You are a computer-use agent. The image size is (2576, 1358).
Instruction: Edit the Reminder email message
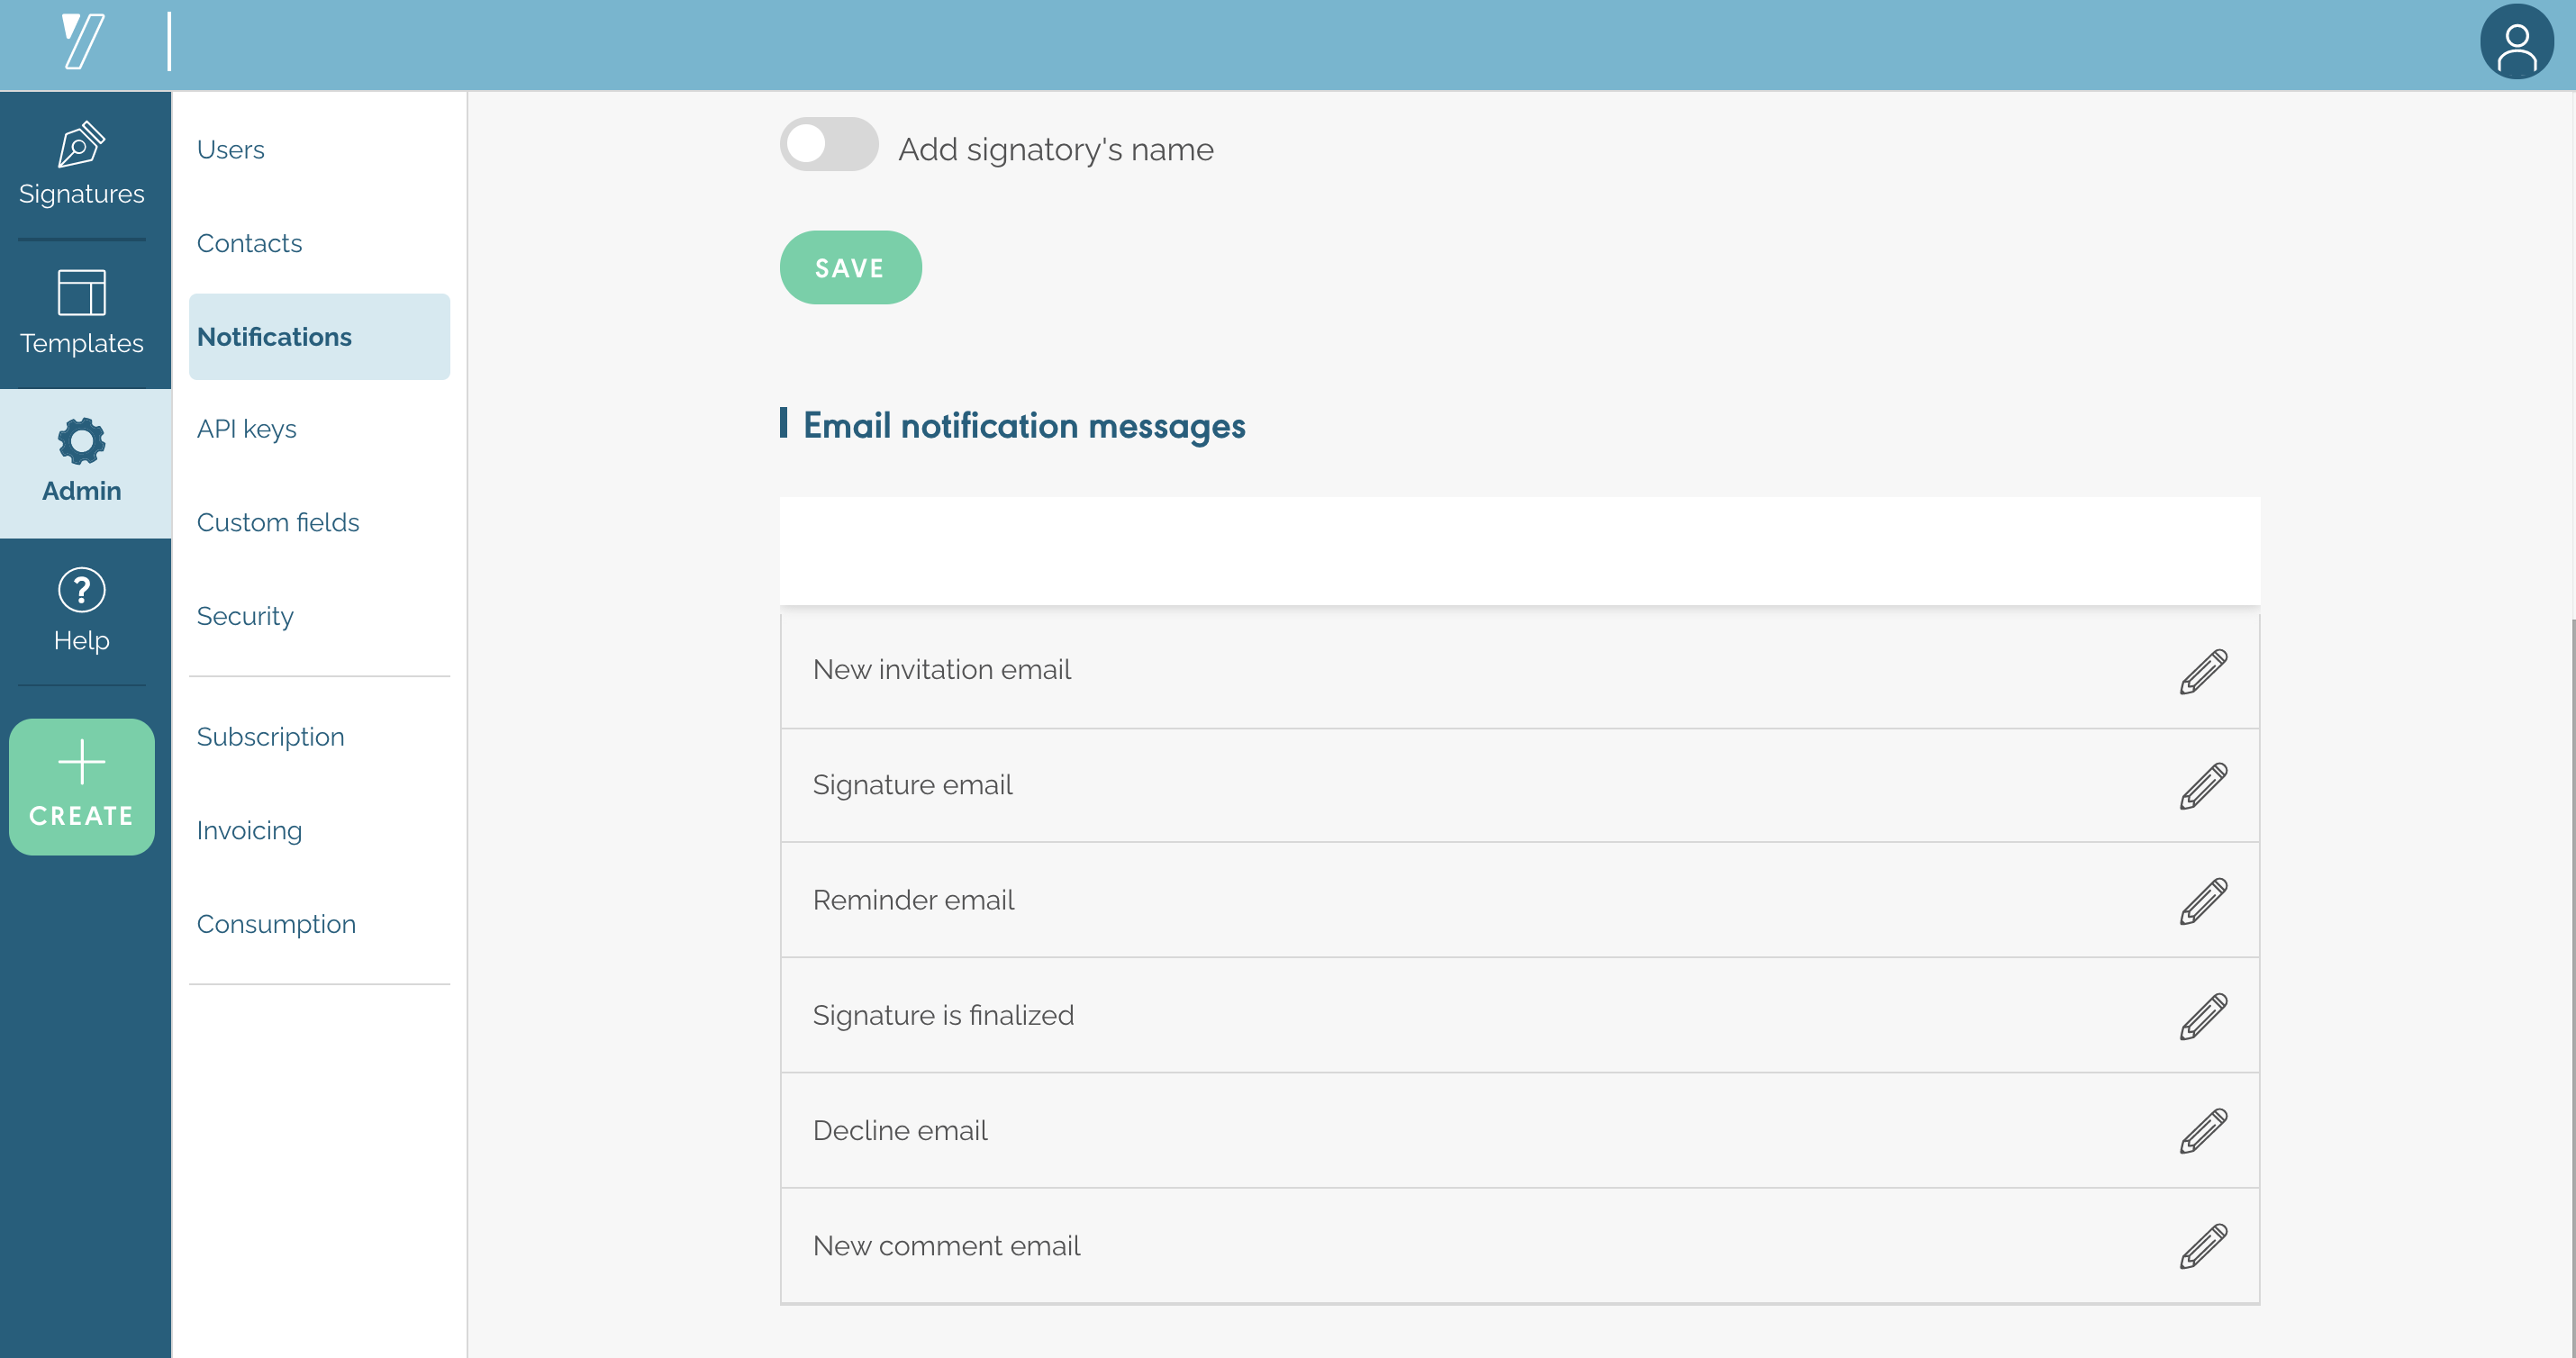point(2203,901)
